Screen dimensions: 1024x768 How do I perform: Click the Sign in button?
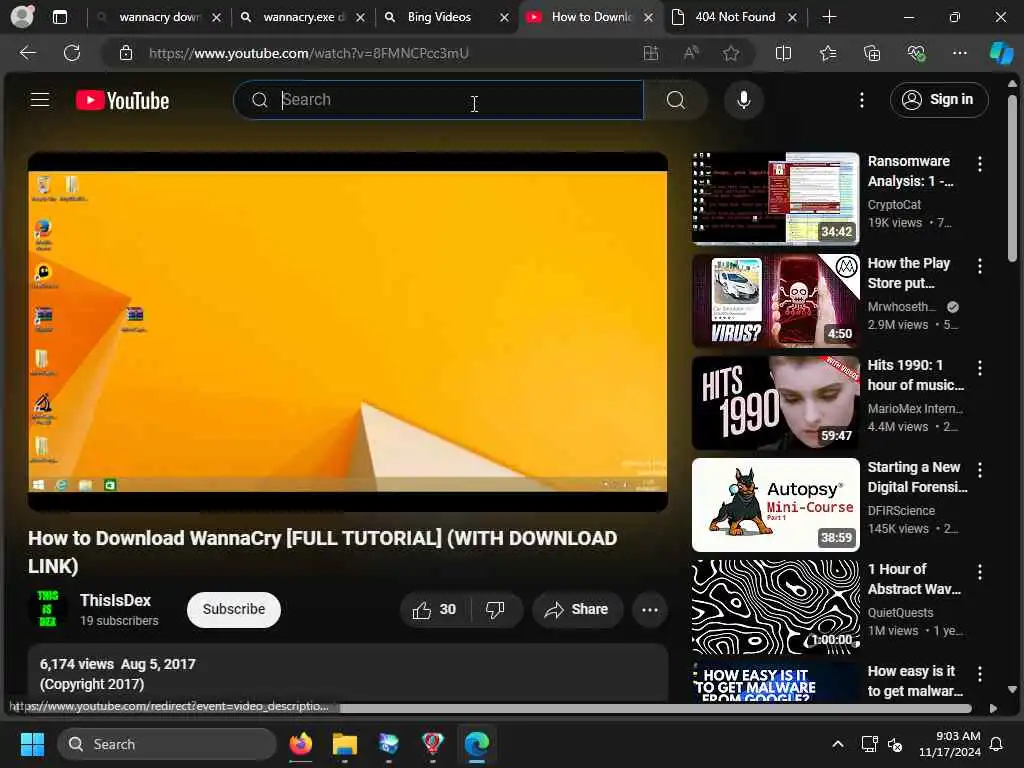tap(938, 100)
